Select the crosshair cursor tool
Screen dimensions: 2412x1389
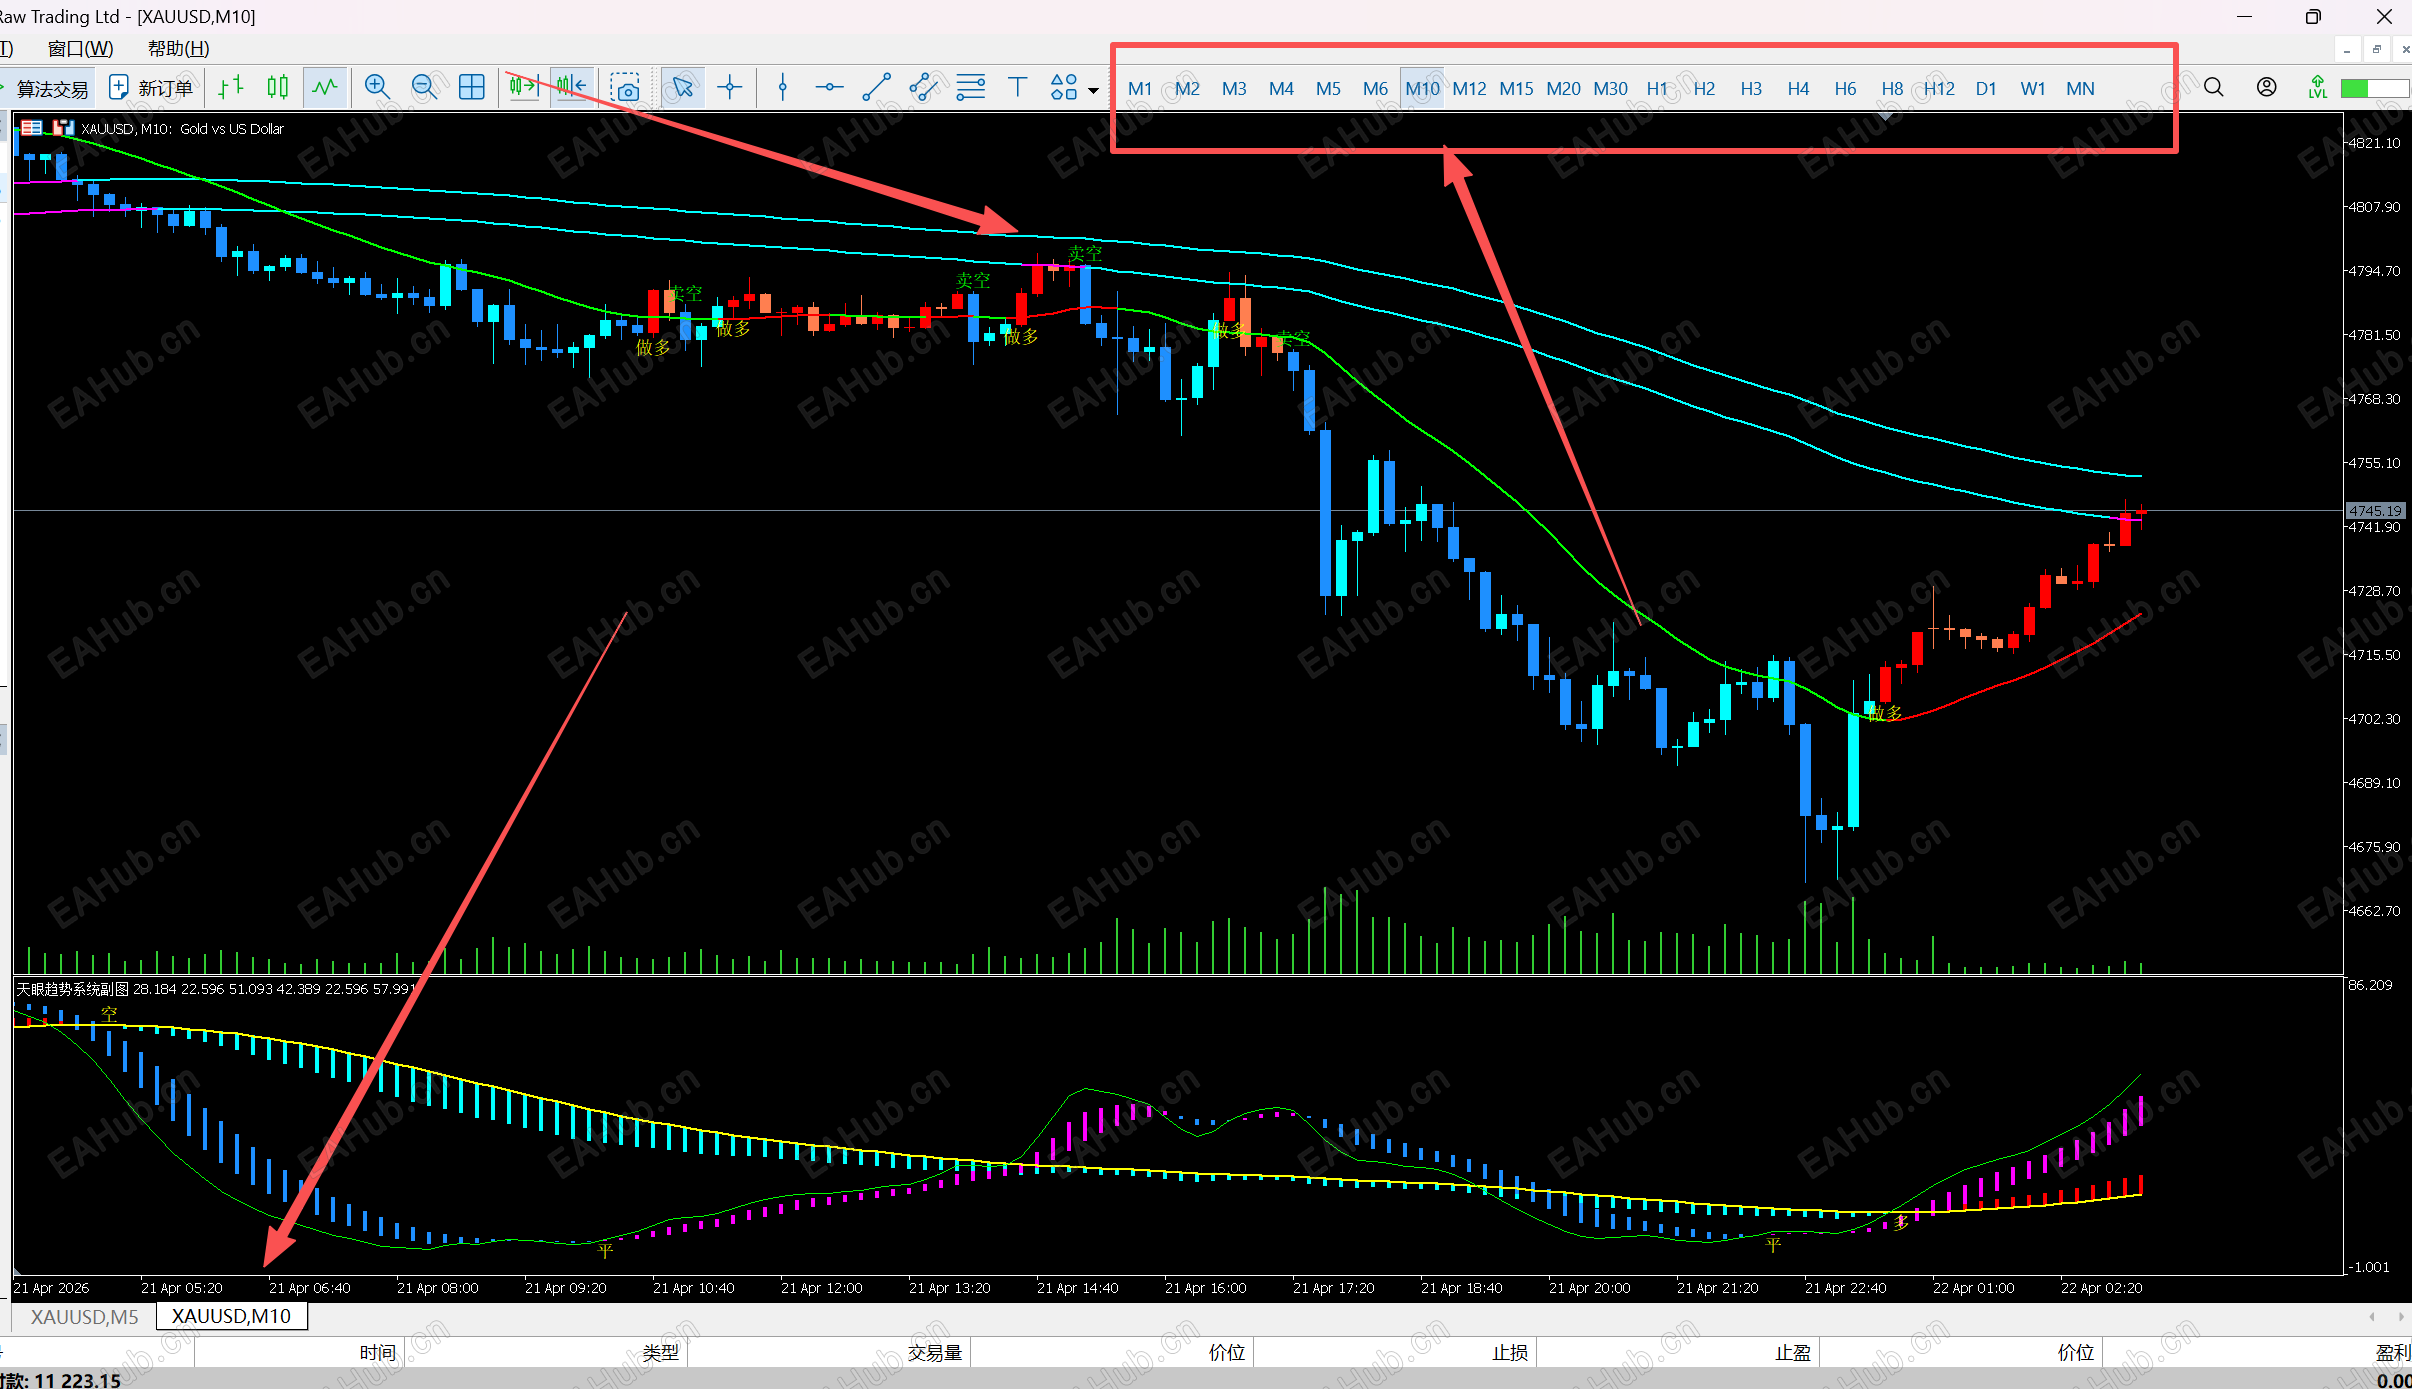(730, 88)
